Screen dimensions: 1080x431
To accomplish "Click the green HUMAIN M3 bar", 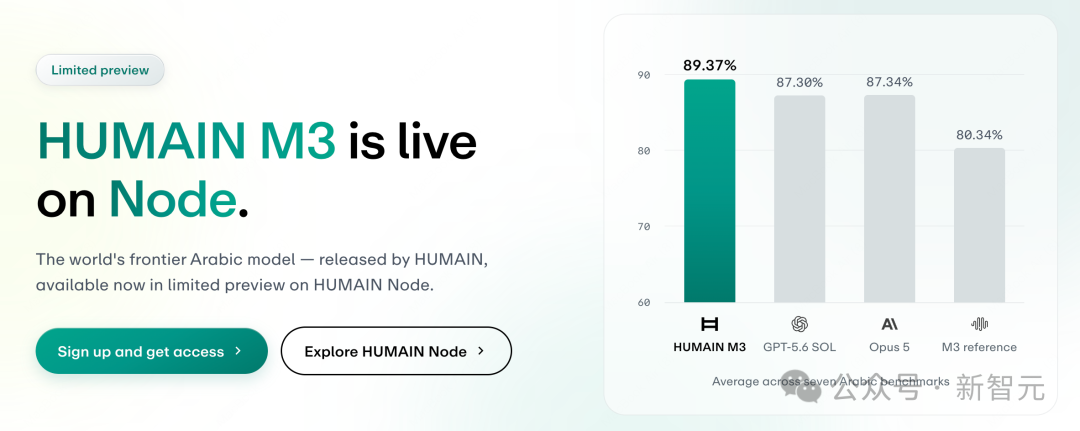I will (x=709, y=191).
